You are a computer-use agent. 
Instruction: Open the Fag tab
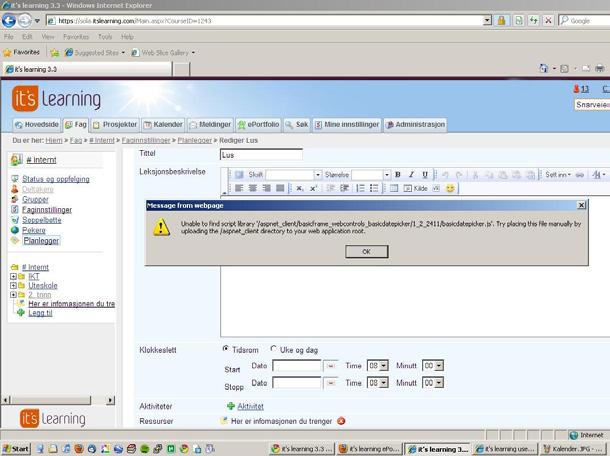point(76,125)
